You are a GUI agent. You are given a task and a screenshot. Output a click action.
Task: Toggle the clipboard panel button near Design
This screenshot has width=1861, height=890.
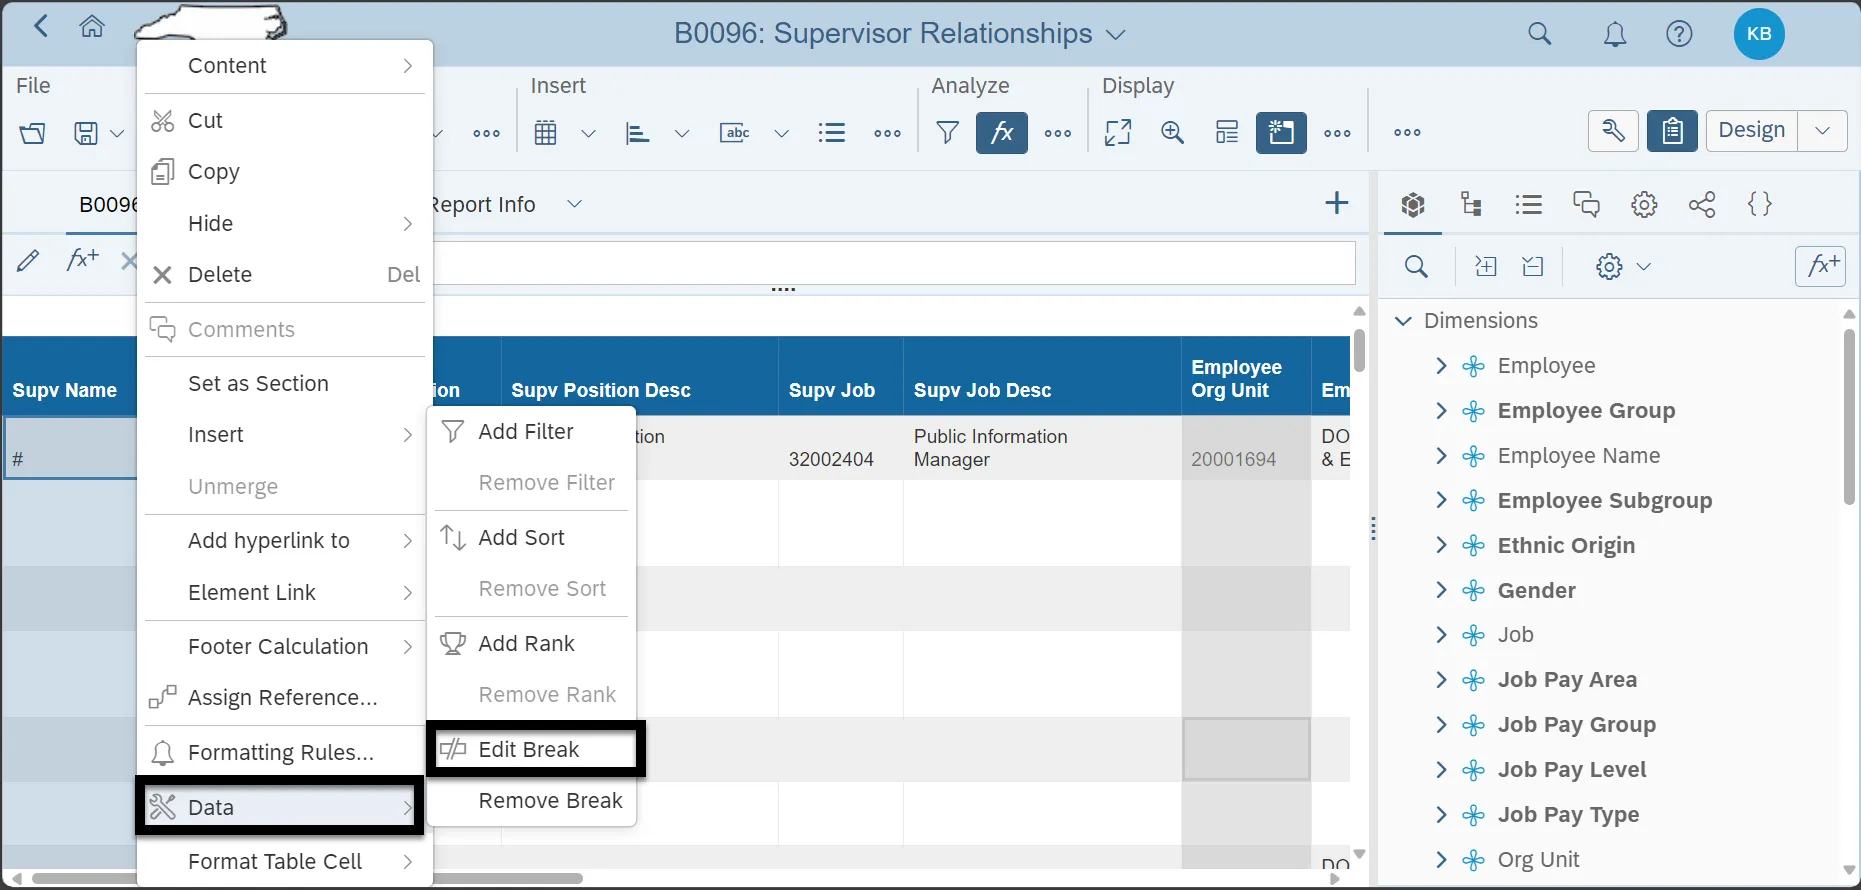1672,131
